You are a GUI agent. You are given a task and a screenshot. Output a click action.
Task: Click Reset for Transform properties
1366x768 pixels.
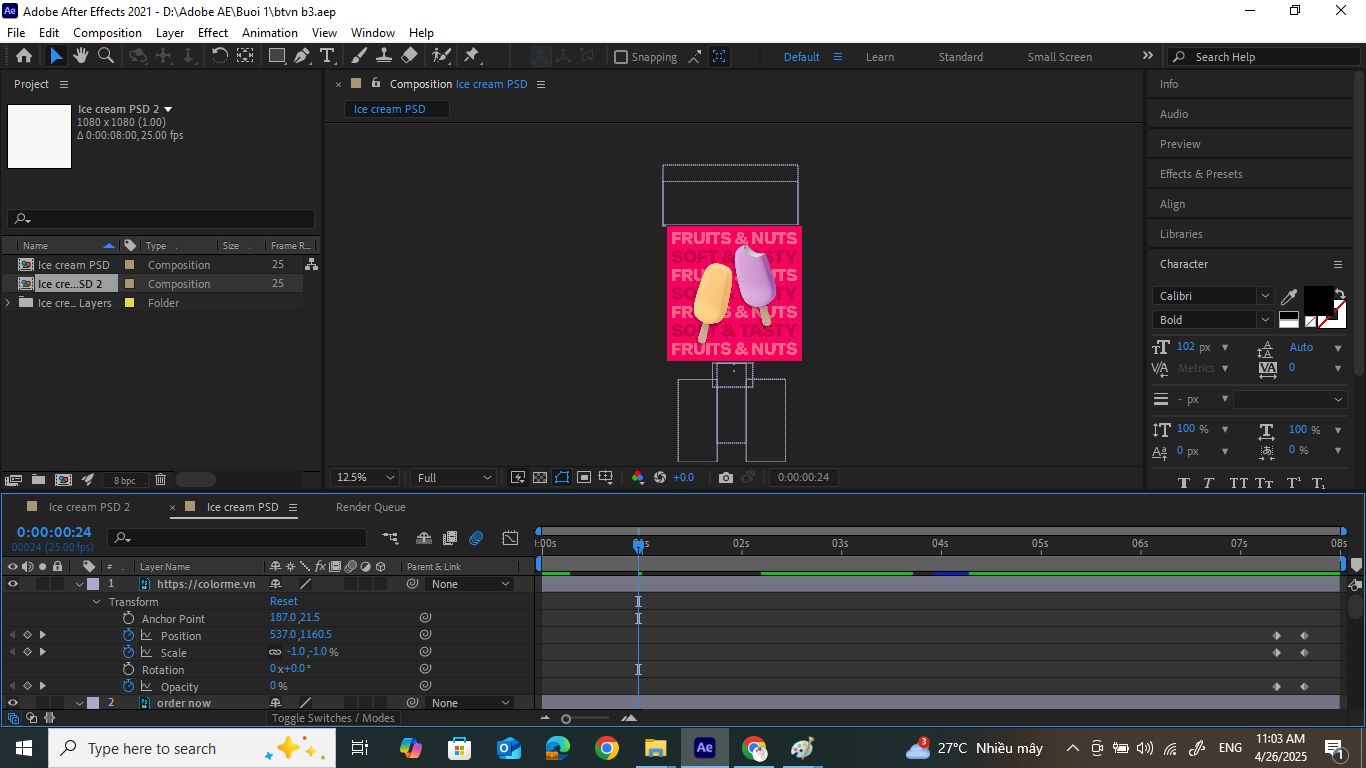[284, 601]
